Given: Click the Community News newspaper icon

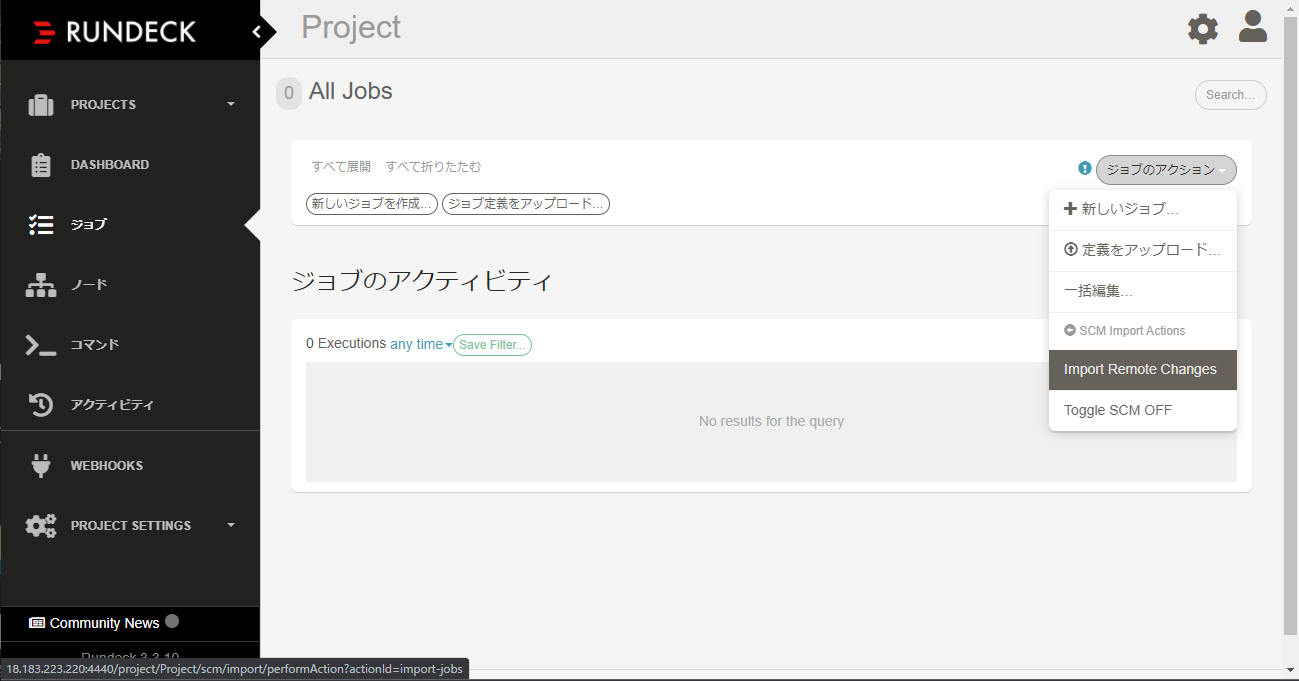Looking at the screenshot, I should pyautogui.click(x=37, y=623).
